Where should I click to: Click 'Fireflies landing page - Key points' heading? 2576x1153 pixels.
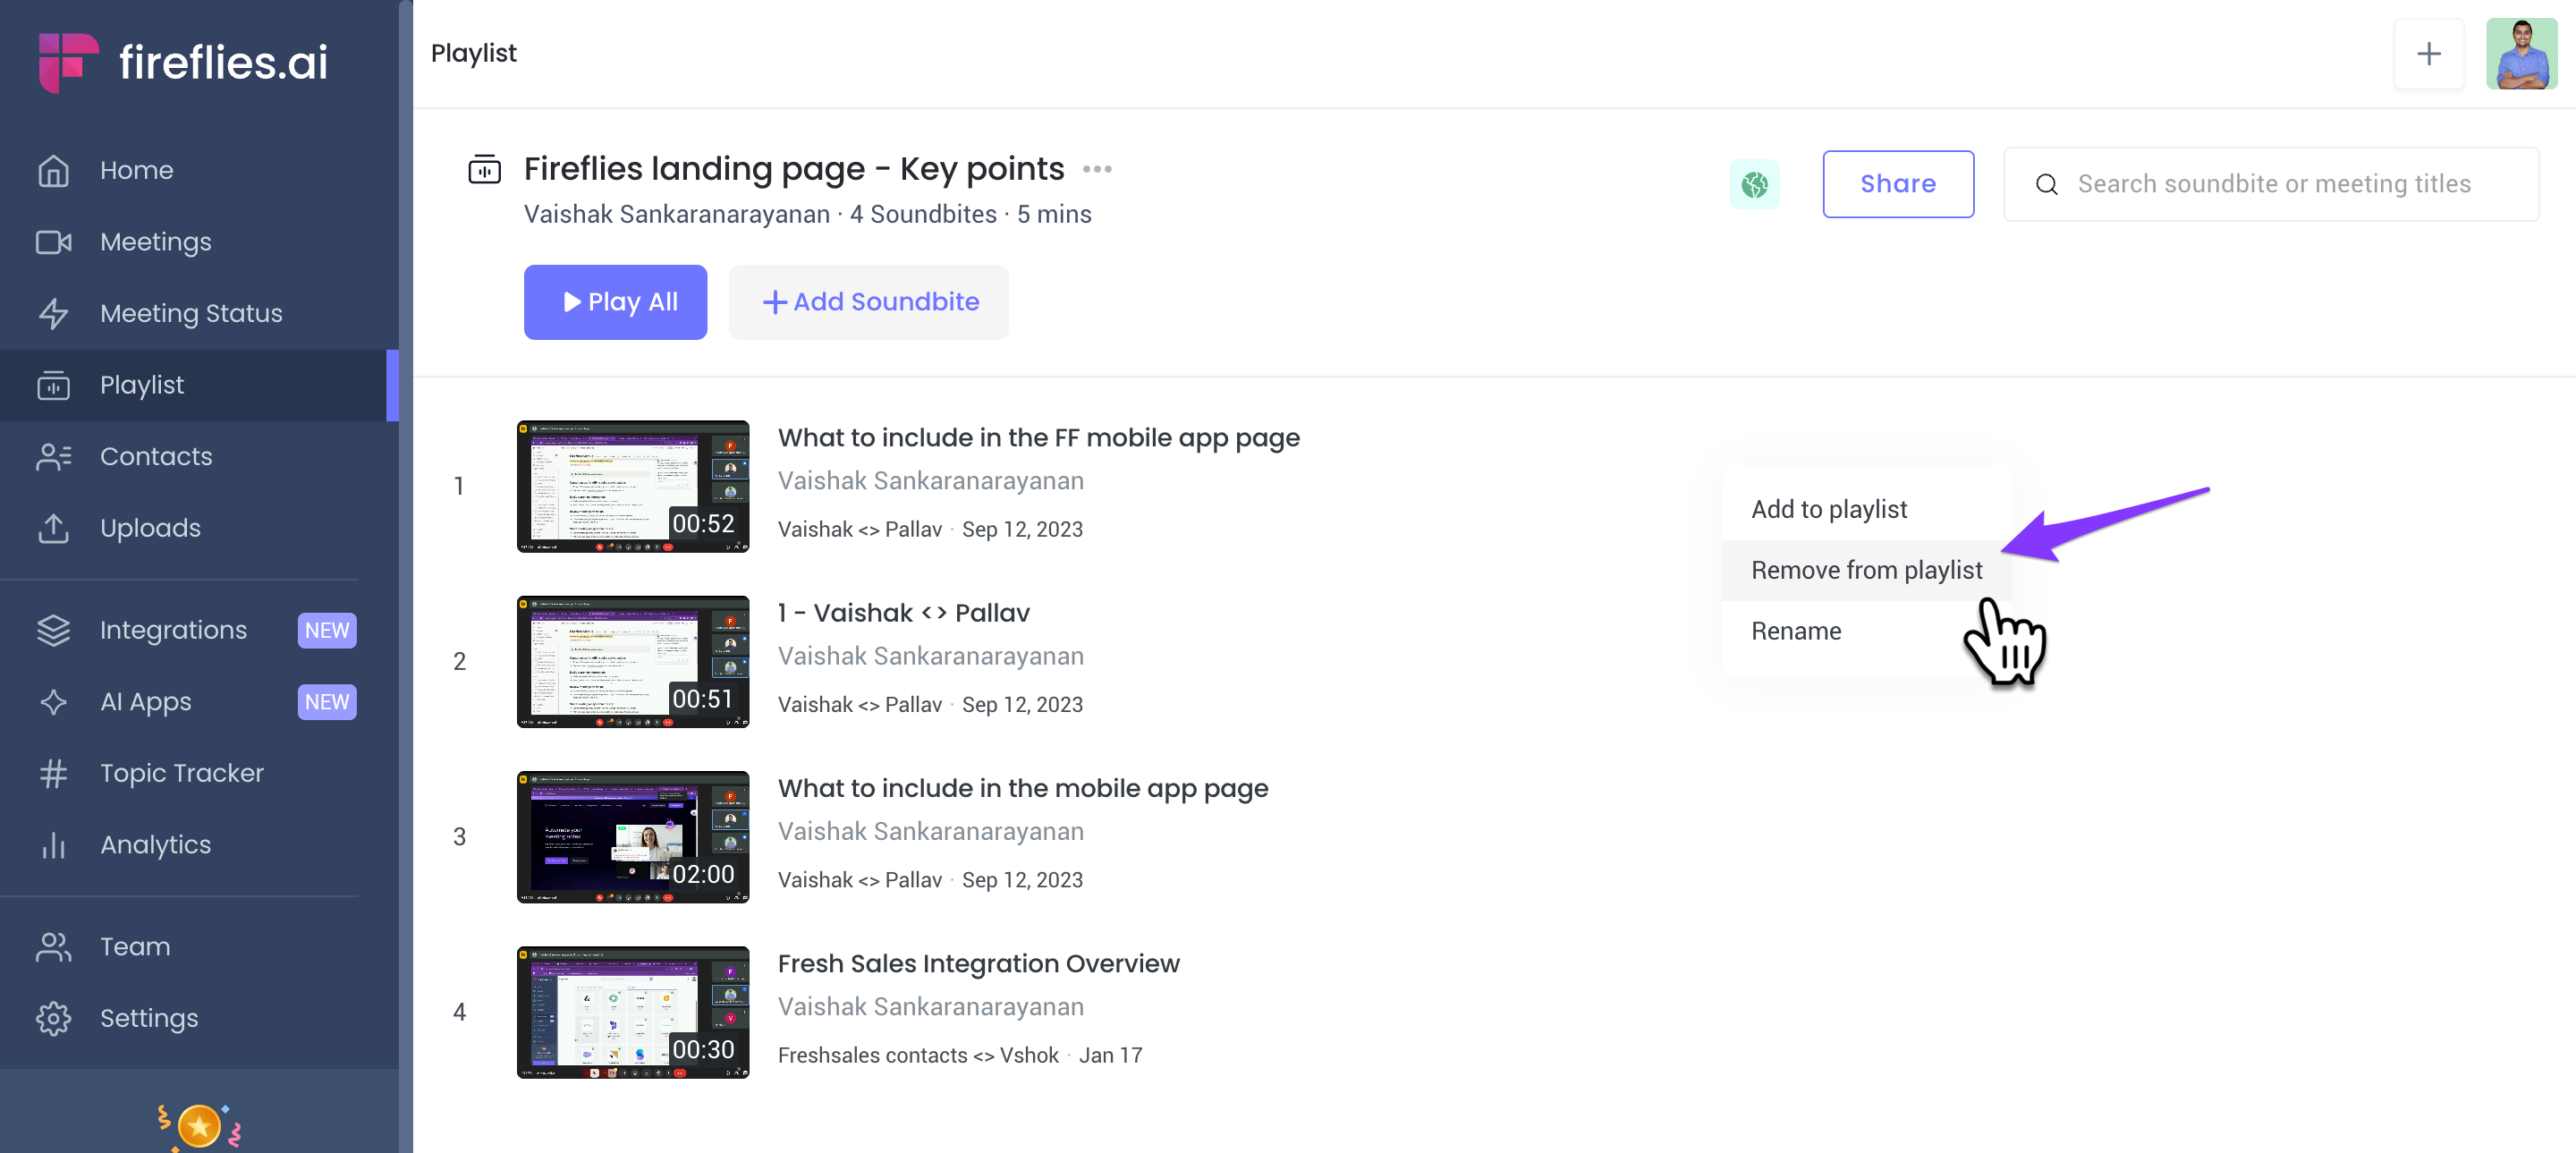pyautogui.click(x=794, y=169)
